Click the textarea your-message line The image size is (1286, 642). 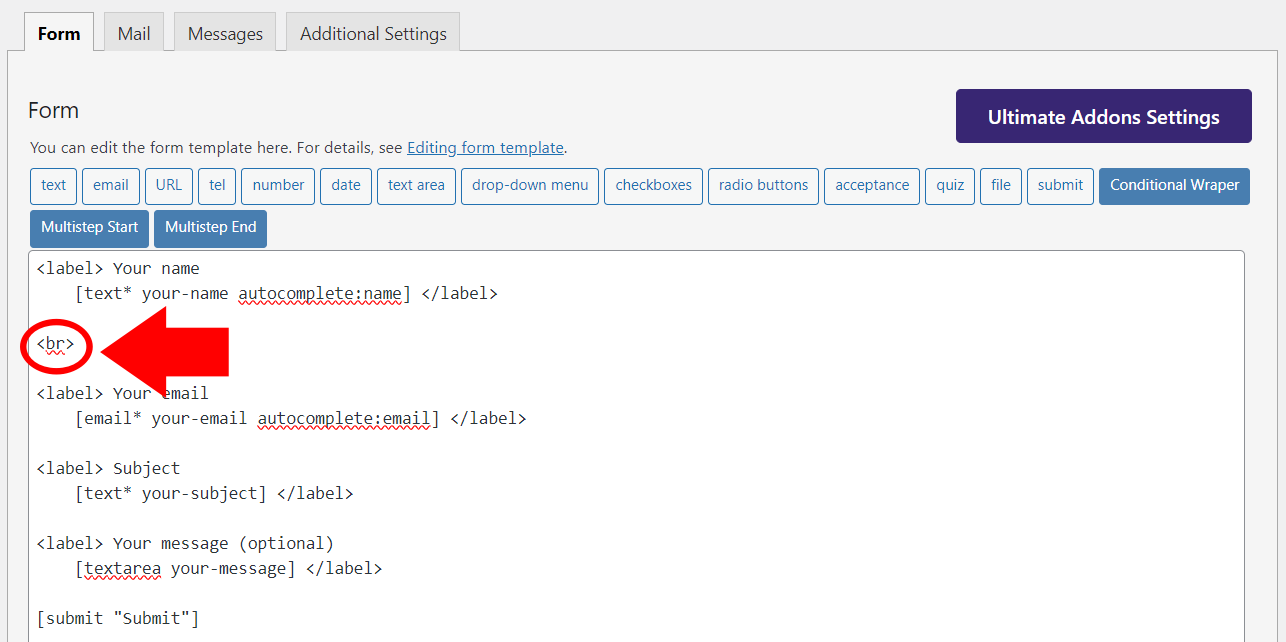pyautogui.click(x=228, y=569)
